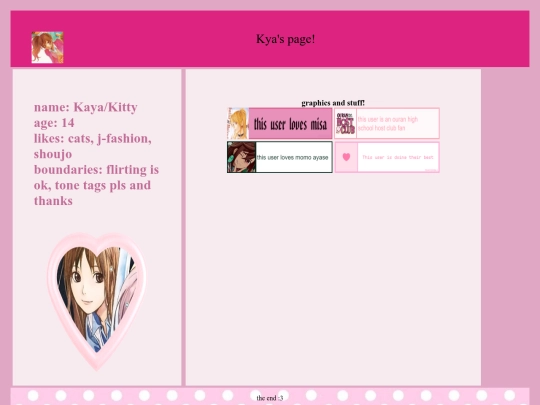Click the 'This user is doing their best' badge

coord(387,157)
